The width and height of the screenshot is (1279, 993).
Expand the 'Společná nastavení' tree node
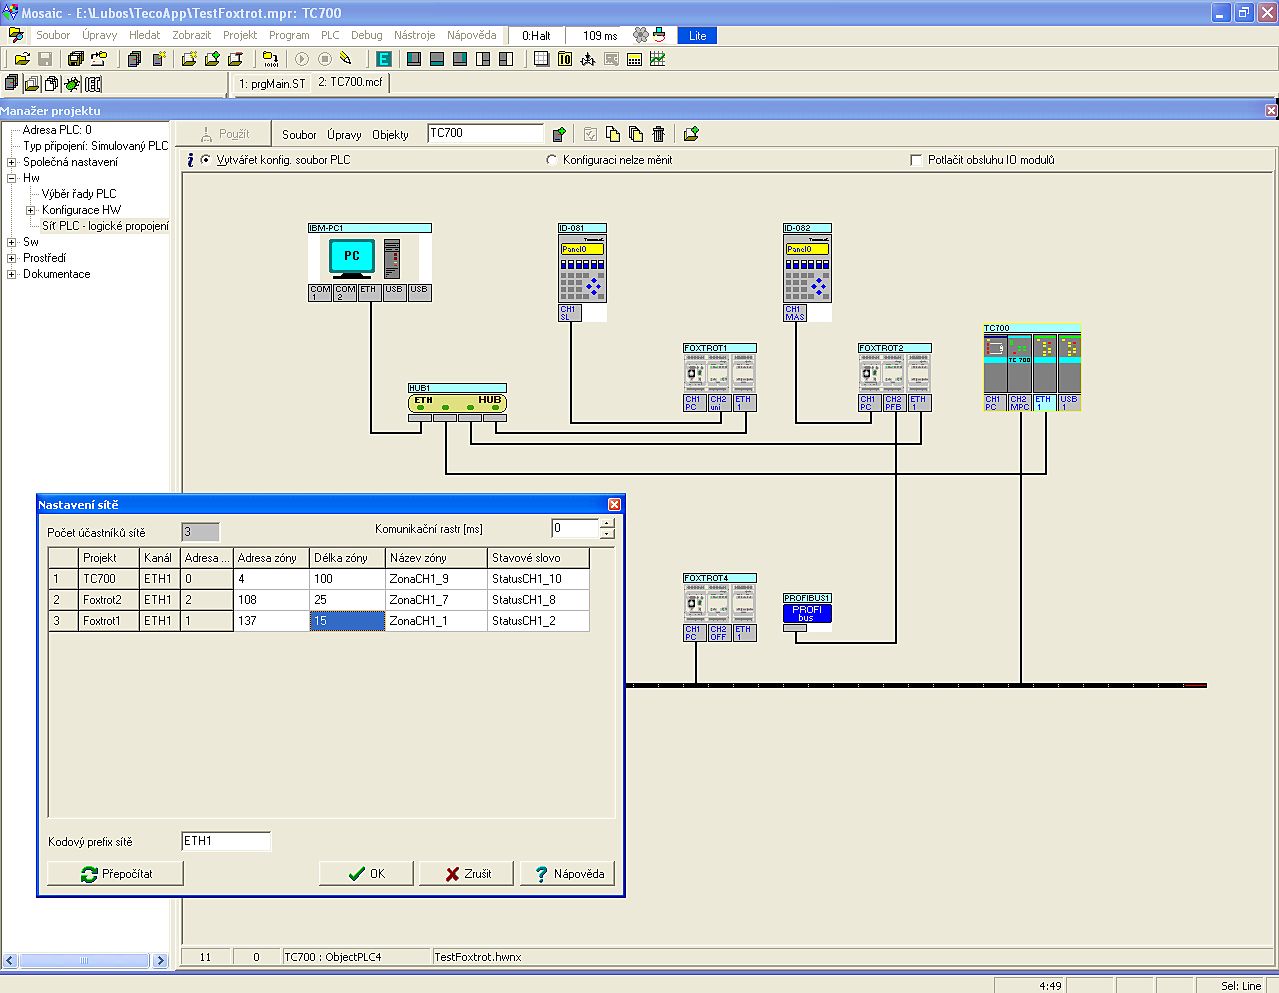tap(12, 162)
